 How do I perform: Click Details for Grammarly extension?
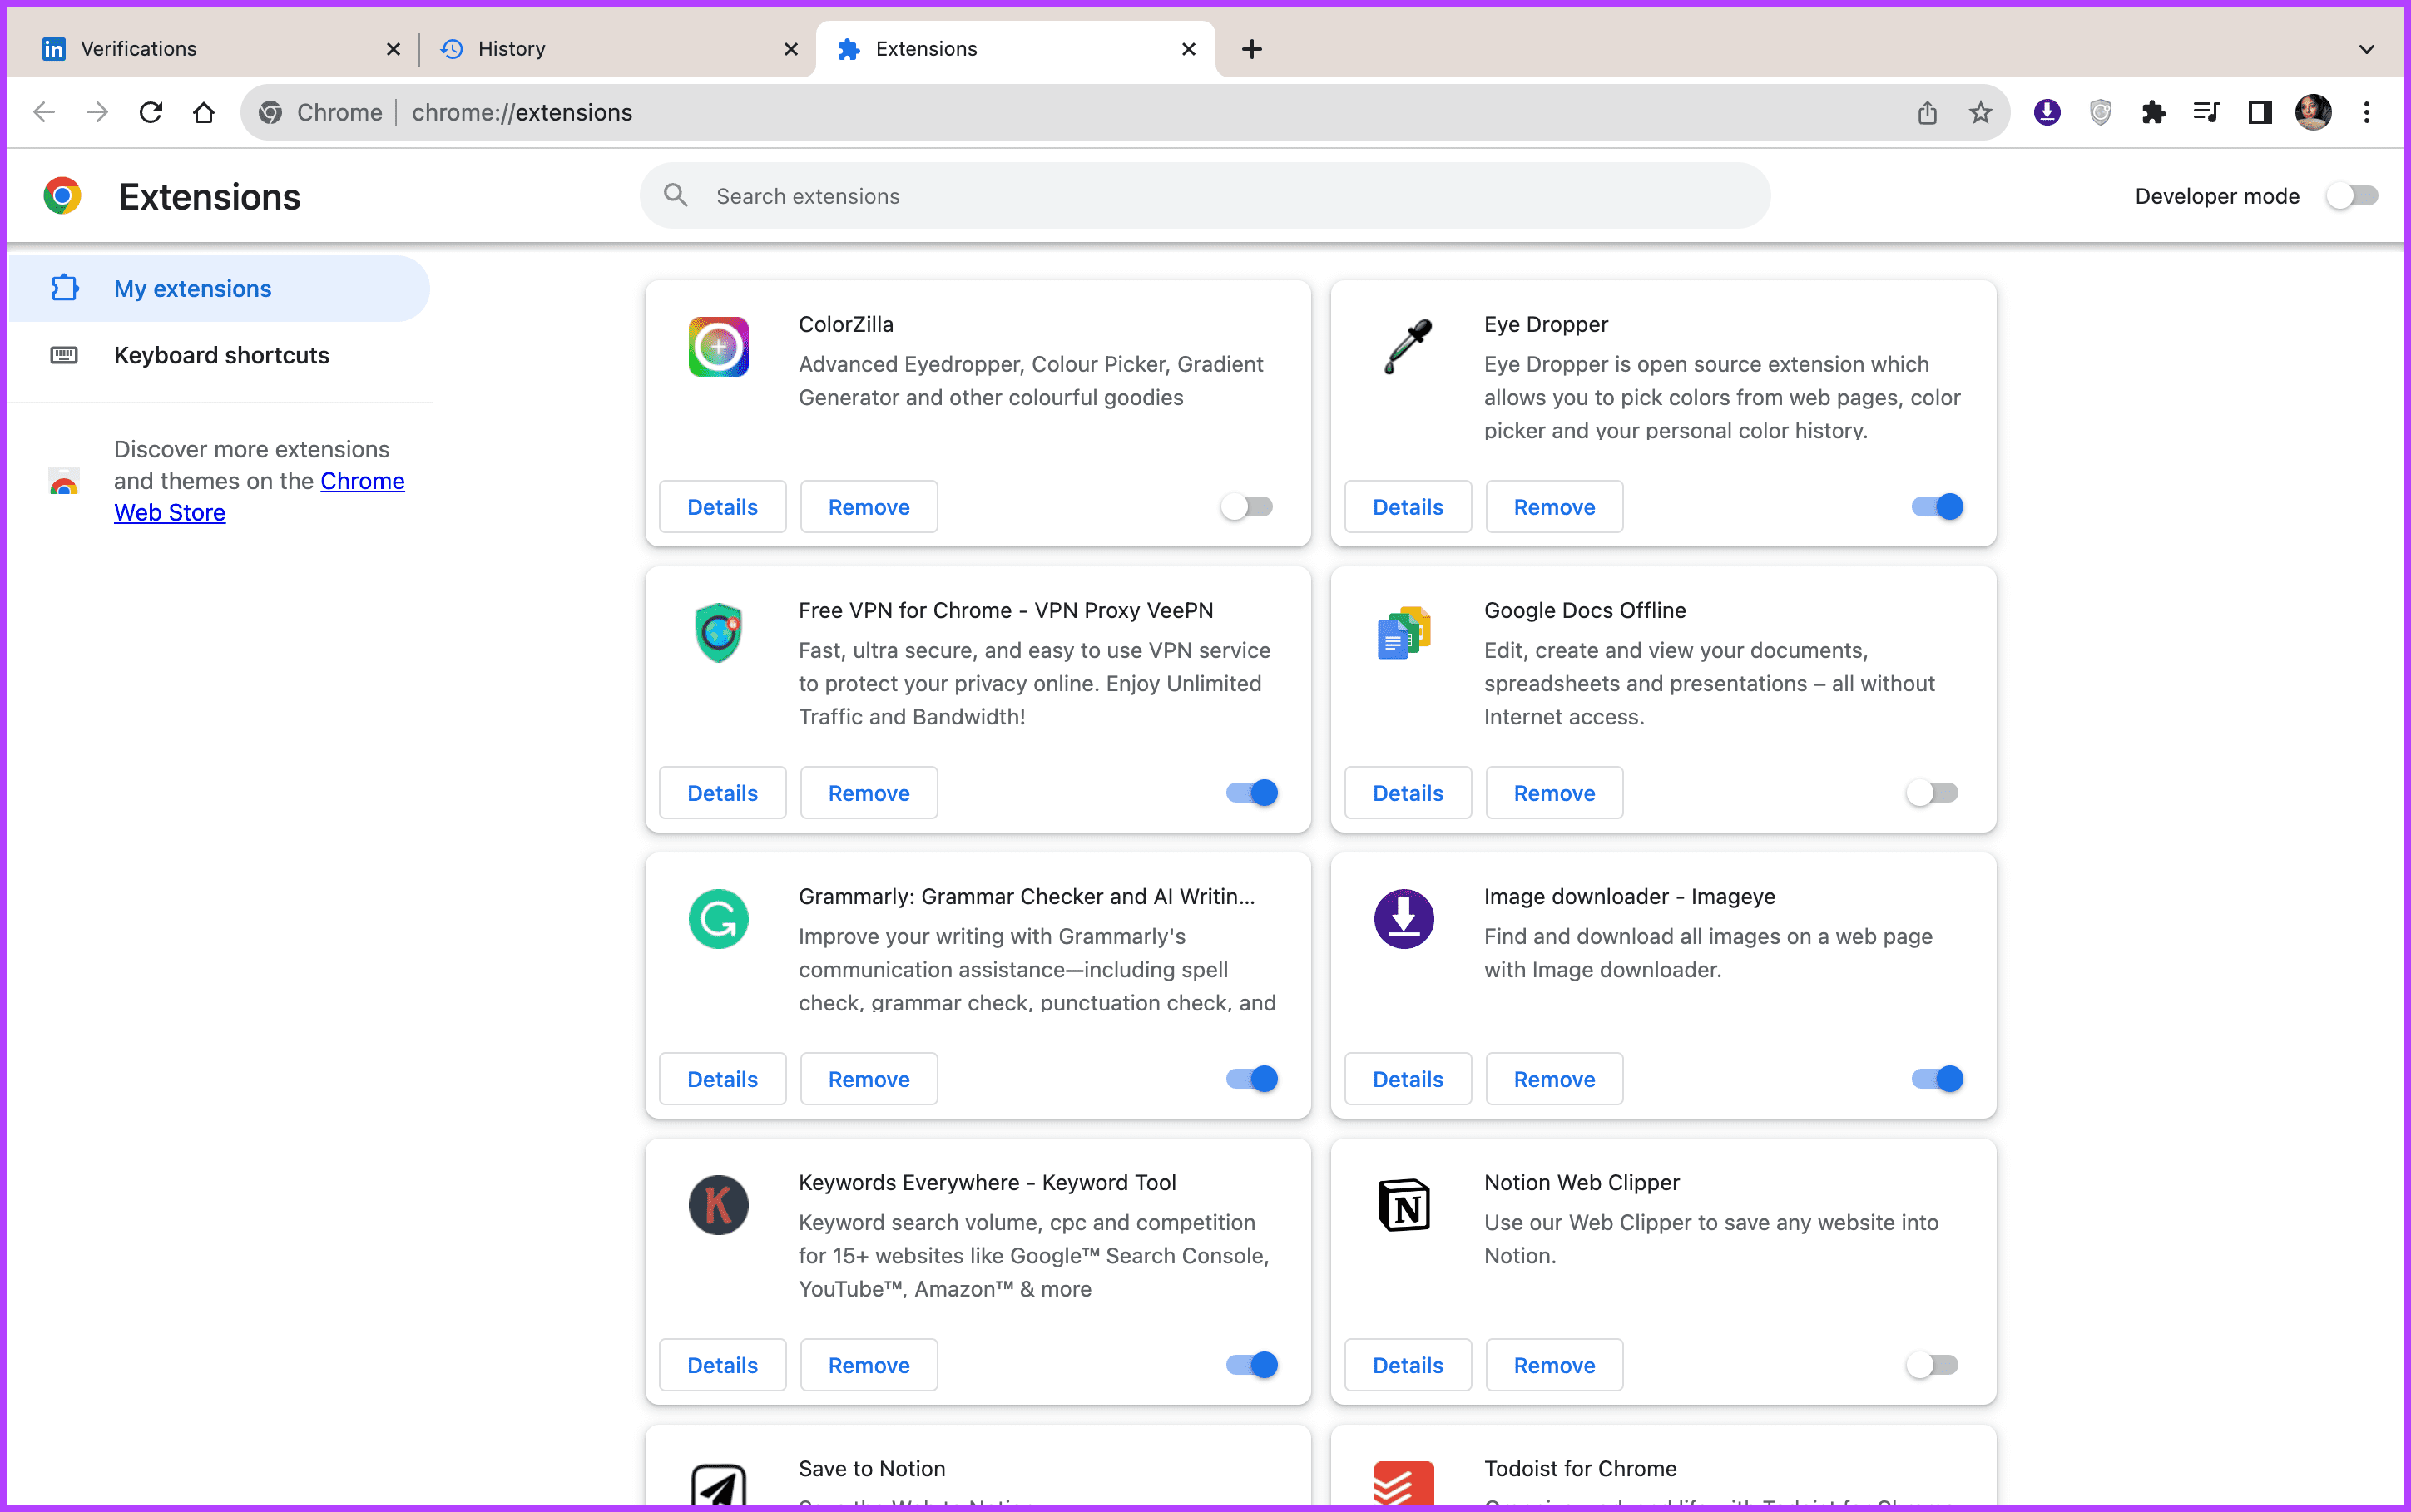pos(721,1078)
